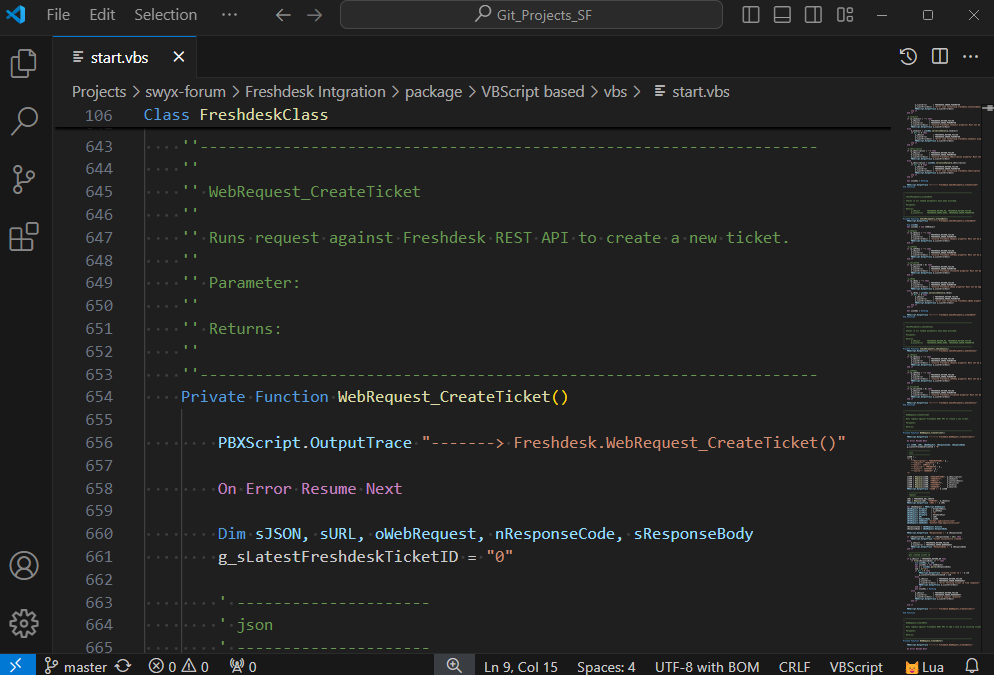Click the package breadcrumb
994x675 pixels.
(434, 92)
